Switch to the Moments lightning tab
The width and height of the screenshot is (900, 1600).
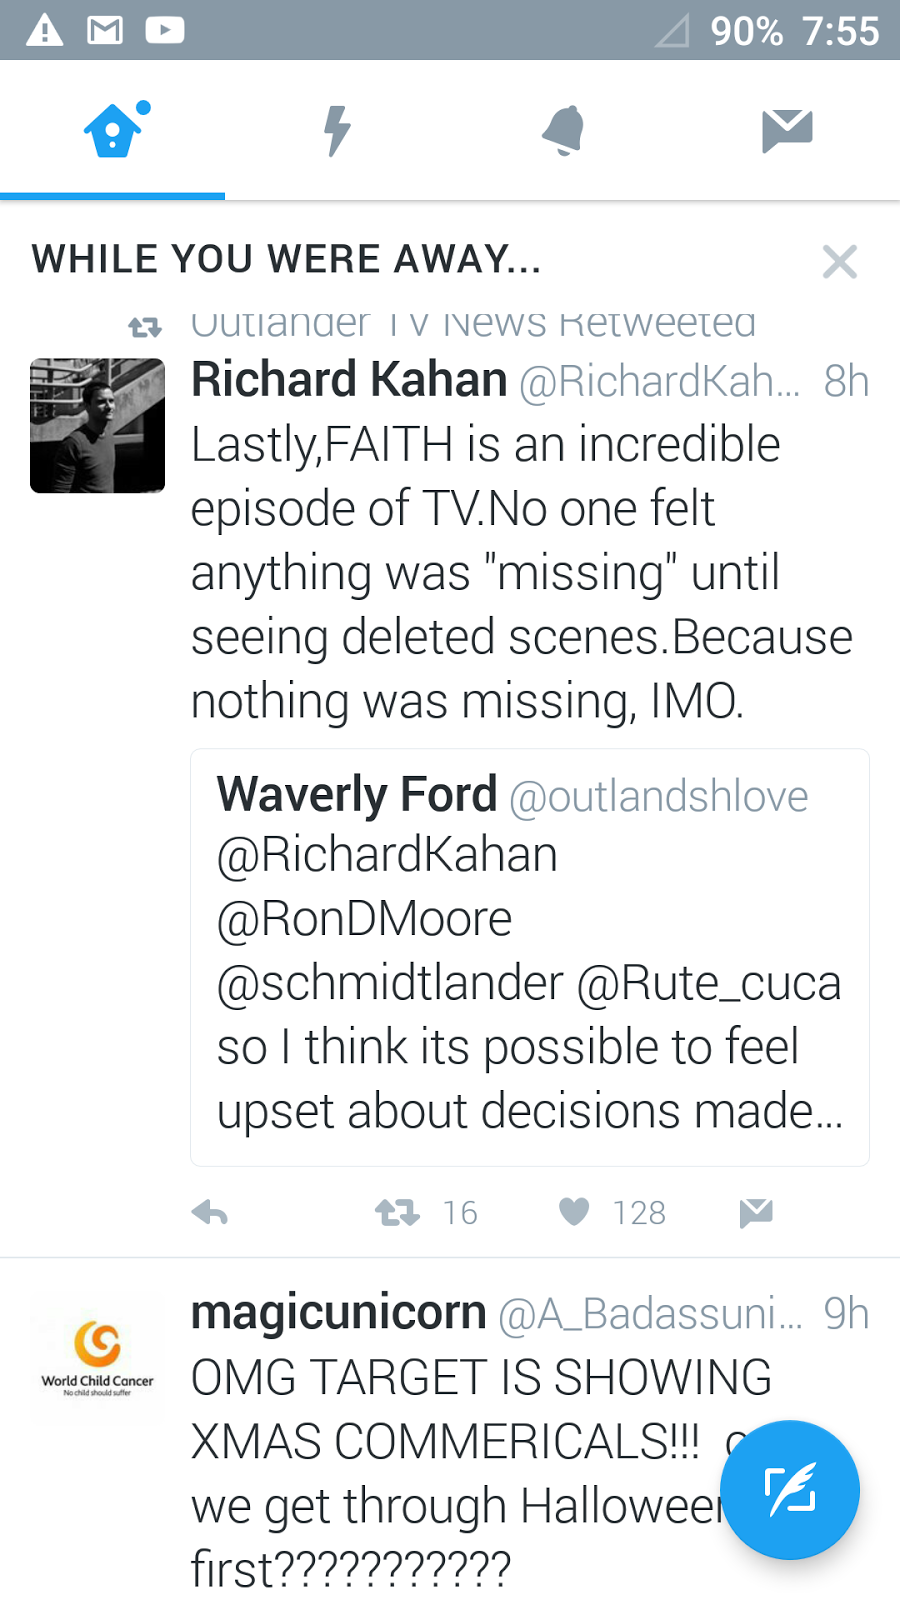(337, 130)
